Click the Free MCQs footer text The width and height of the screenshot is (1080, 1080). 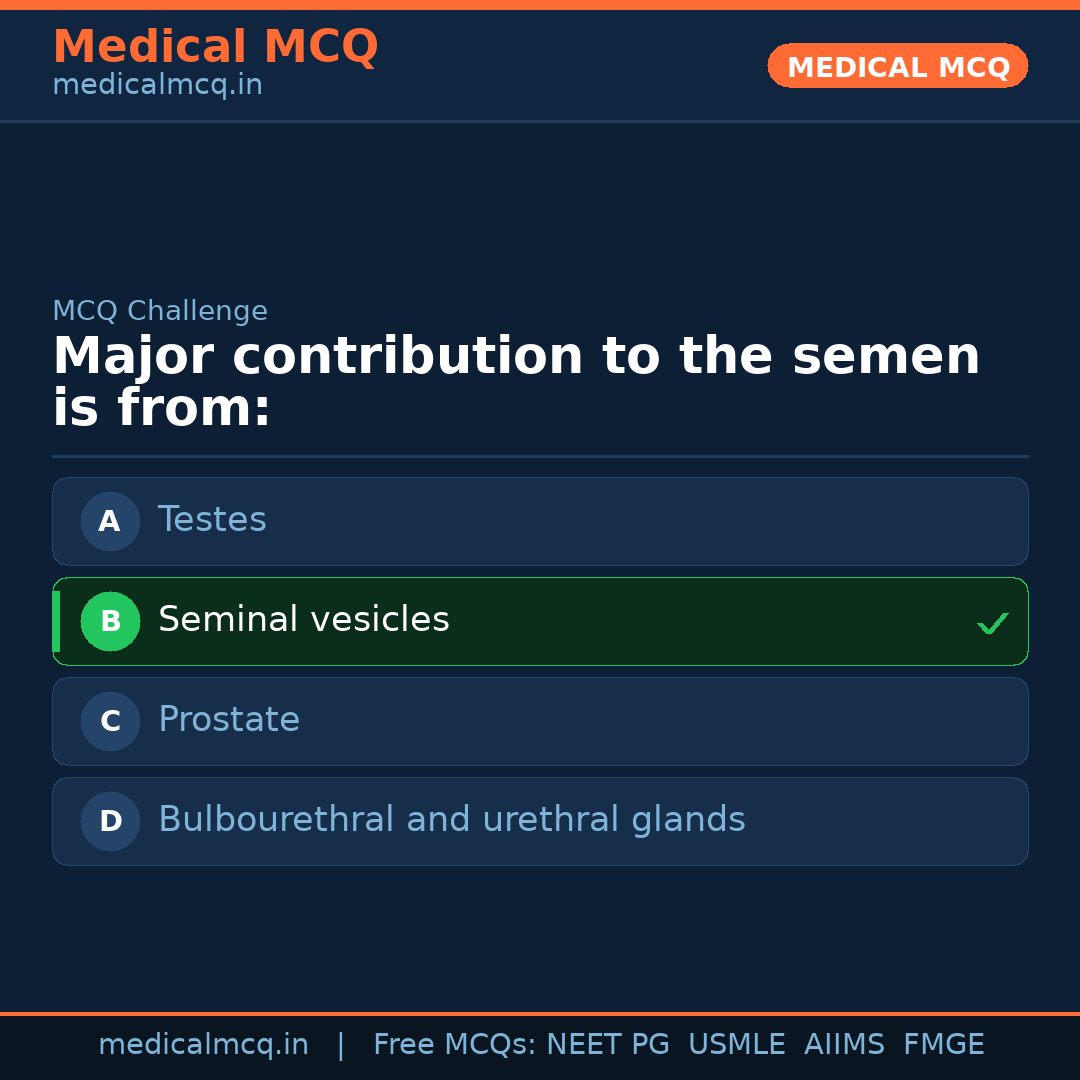(453, 1045)
